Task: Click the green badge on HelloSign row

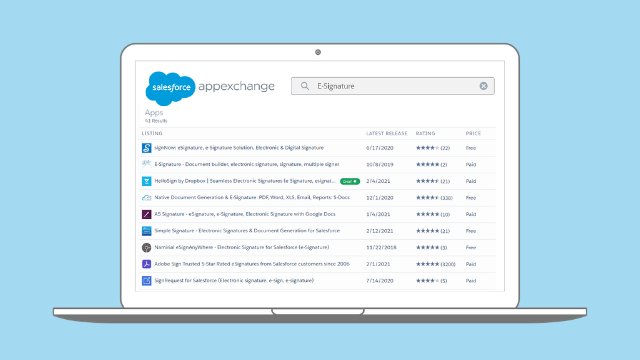Action: click(350, 181)
